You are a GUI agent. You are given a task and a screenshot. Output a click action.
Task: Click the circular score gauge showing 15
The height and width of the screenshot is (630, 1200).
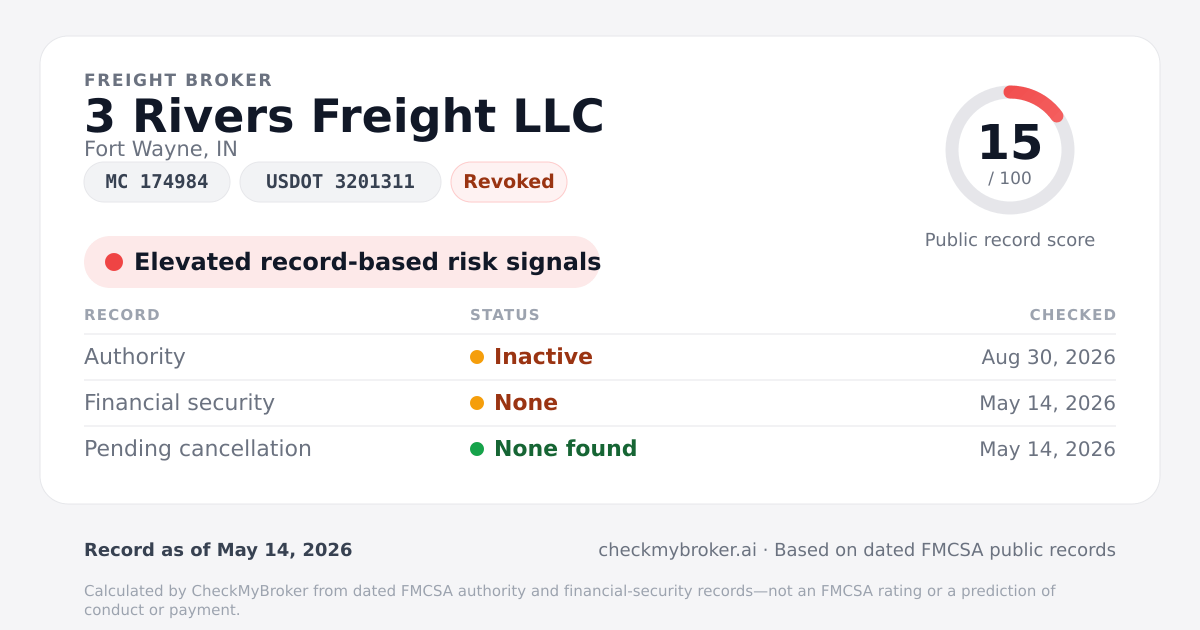pos(1010,150)
